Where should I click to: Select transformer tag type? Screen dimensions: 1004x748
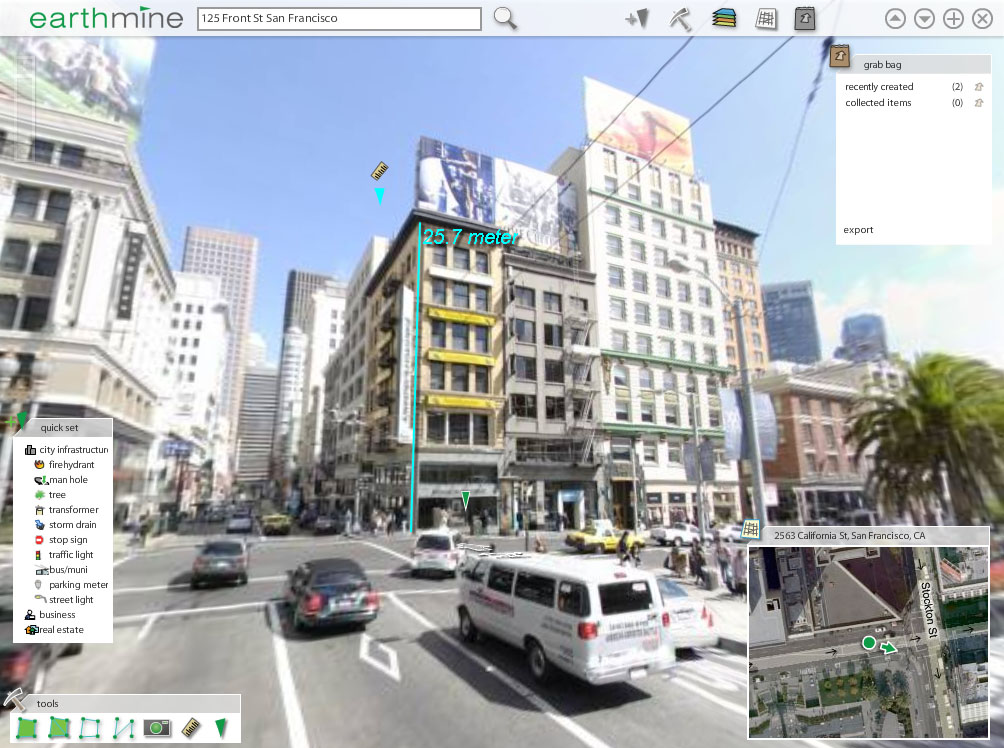tap(67, 510)
